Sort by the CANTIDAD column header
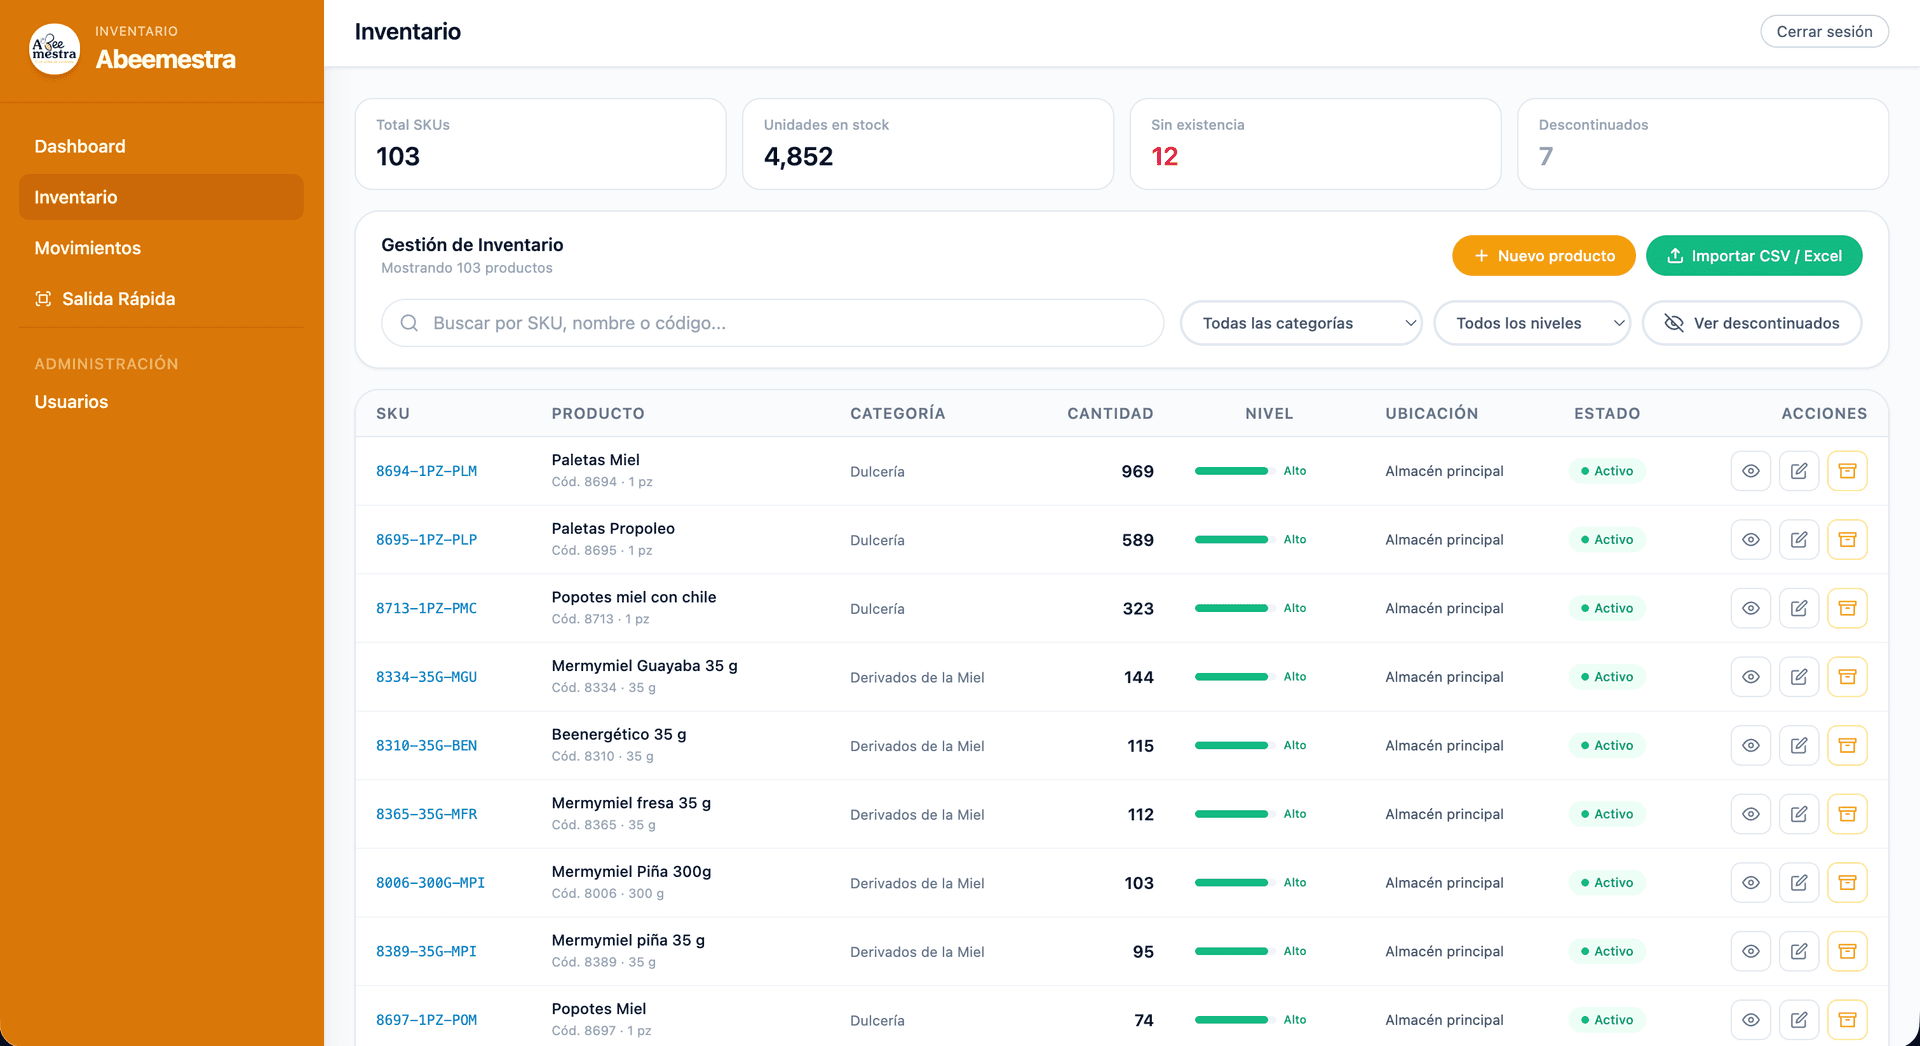Screen dimensions: 1920x1046 1109,413
